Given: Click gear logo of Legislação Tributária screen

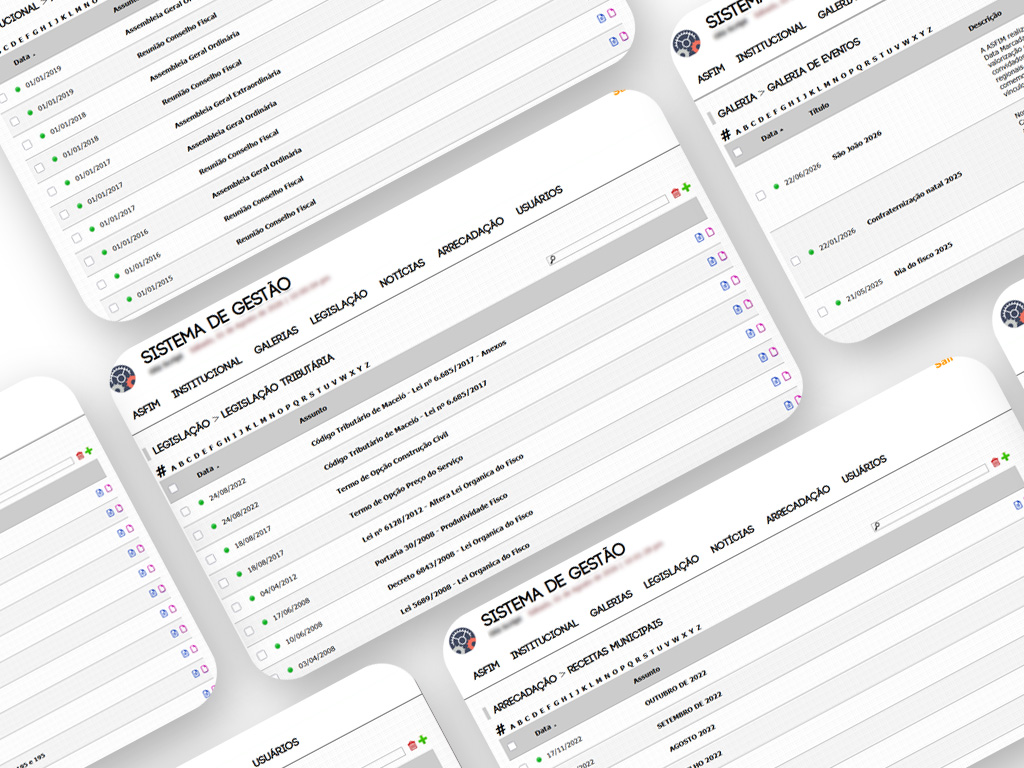Looking at the screenshot, I should pos(122,379).
